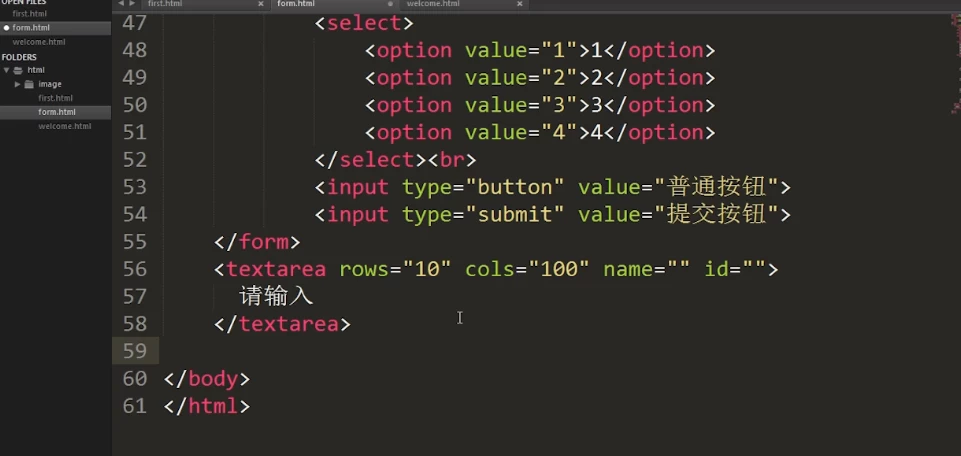961x456 pixels.
Task: Close the welcome.html tab
Action: pos(518,4)
